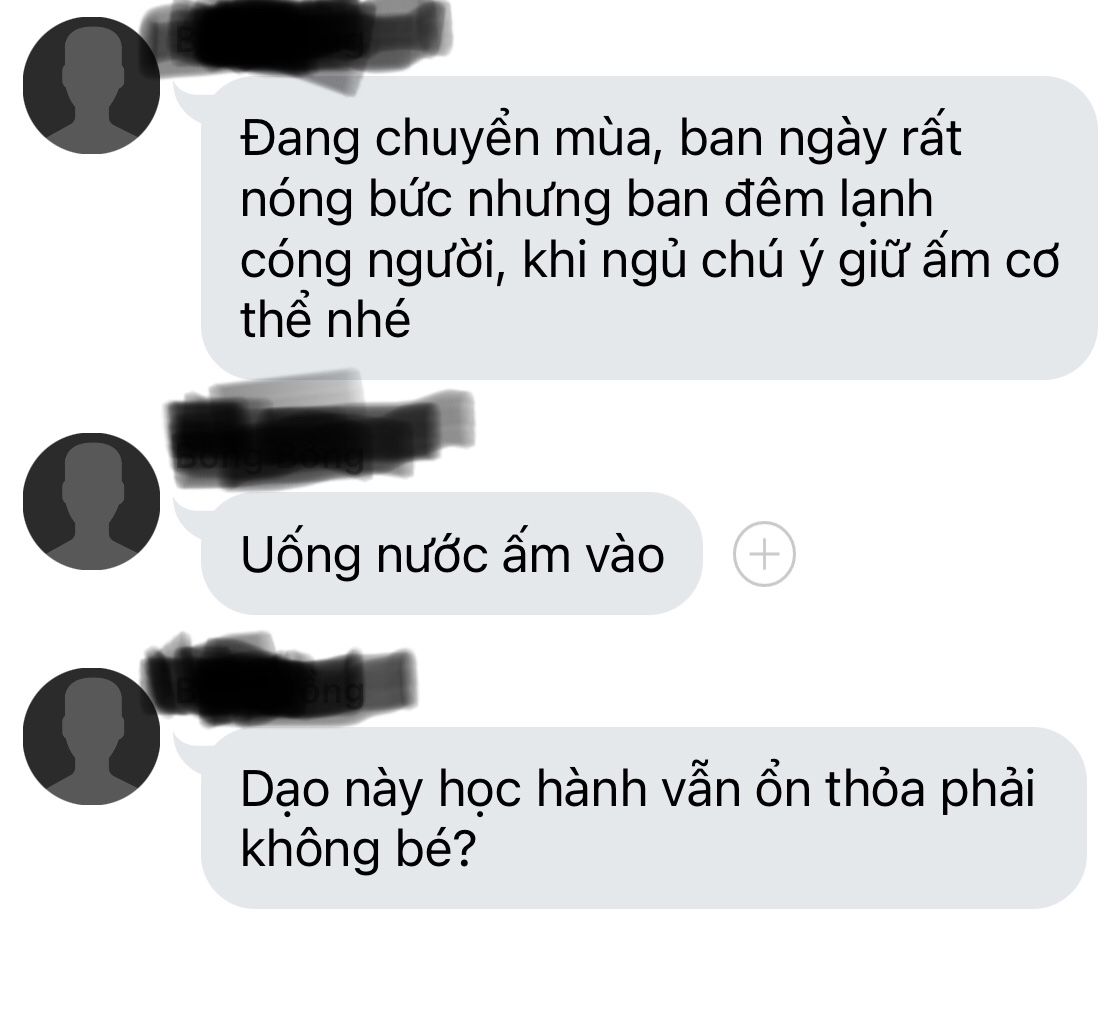Click the word 'Dạo' starting the last message
Image resolution: width=1108 pixels, height=1013 pixels.
pyautogui.click(x=285, y=790)
